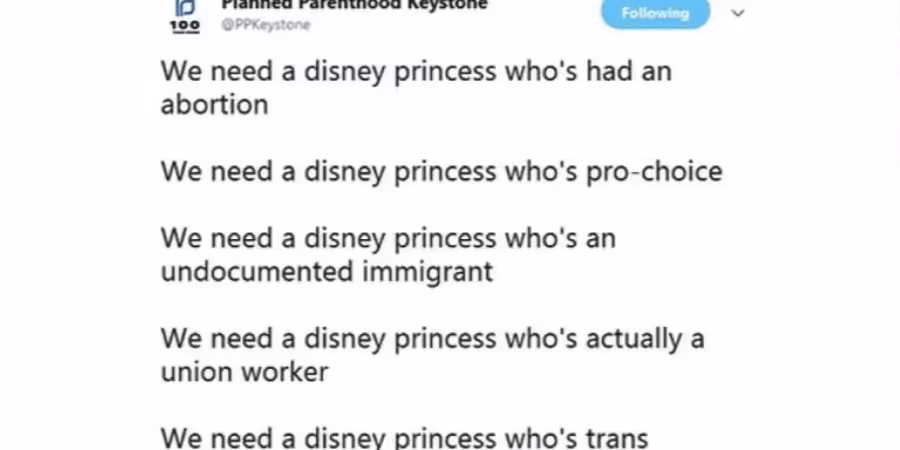The width and height of the screenshot is (900, 450).
Task: Click the word 'worker' in tweet
Action: [x=285, y=372]
